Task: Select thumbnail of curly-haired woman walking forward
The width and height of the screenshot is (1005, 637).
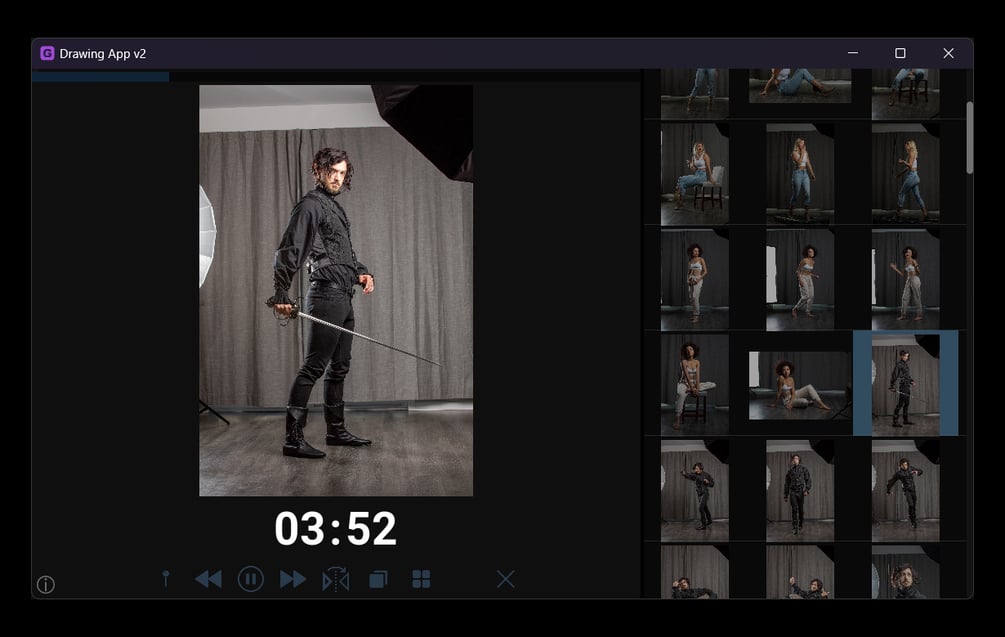Action: 800,279
